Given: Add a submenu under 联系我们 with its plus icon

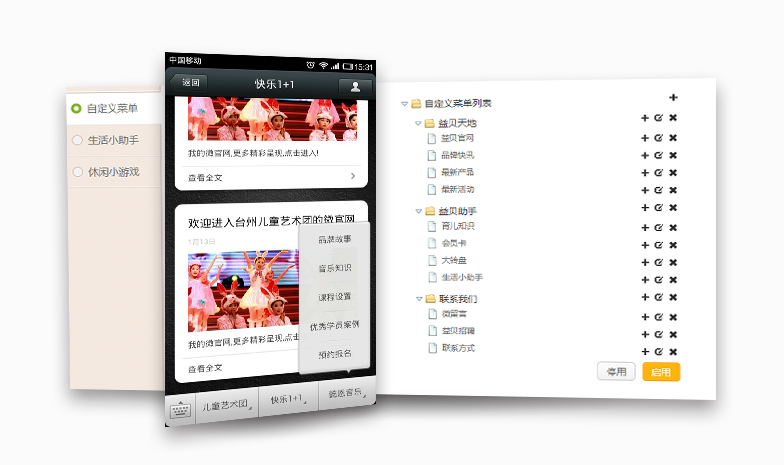Looking at the screenshot, I should coord(645,298).
